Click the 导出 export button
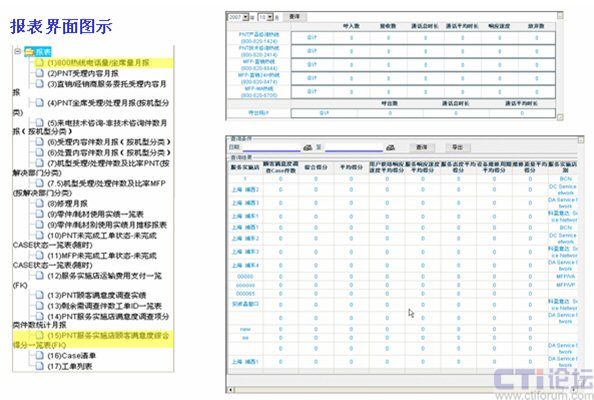The width and height of the screenshot is (594, 400). pyautogui.click(x=458, y=147)
